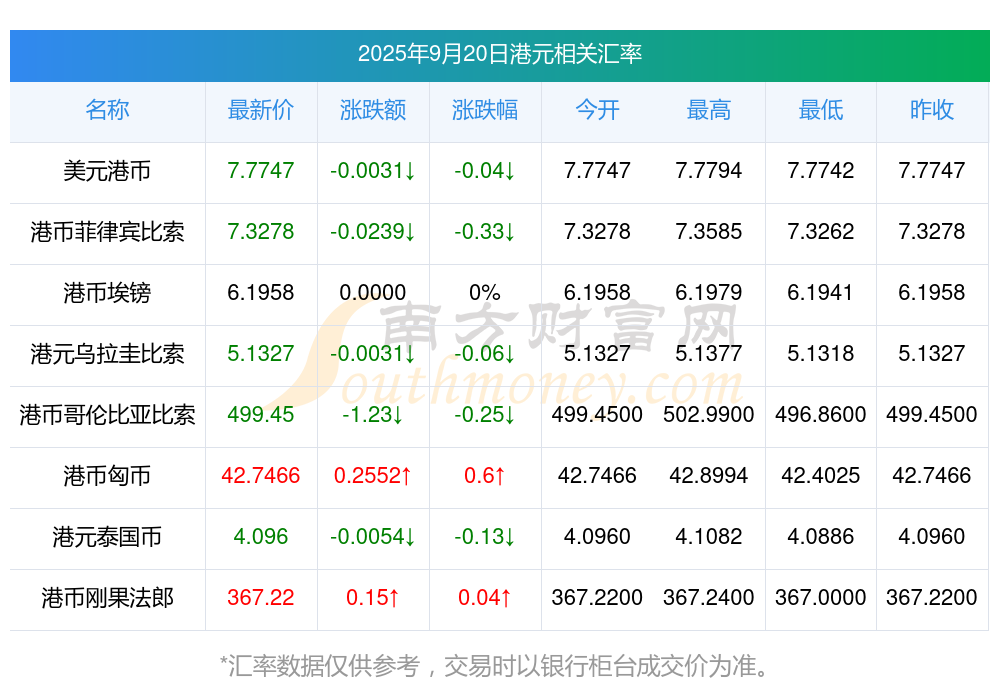Image resolution: width=1000 pixels, height=698 pixels.
Task: Click the change value -1.23↓
Action: click(x=373, y=415)
